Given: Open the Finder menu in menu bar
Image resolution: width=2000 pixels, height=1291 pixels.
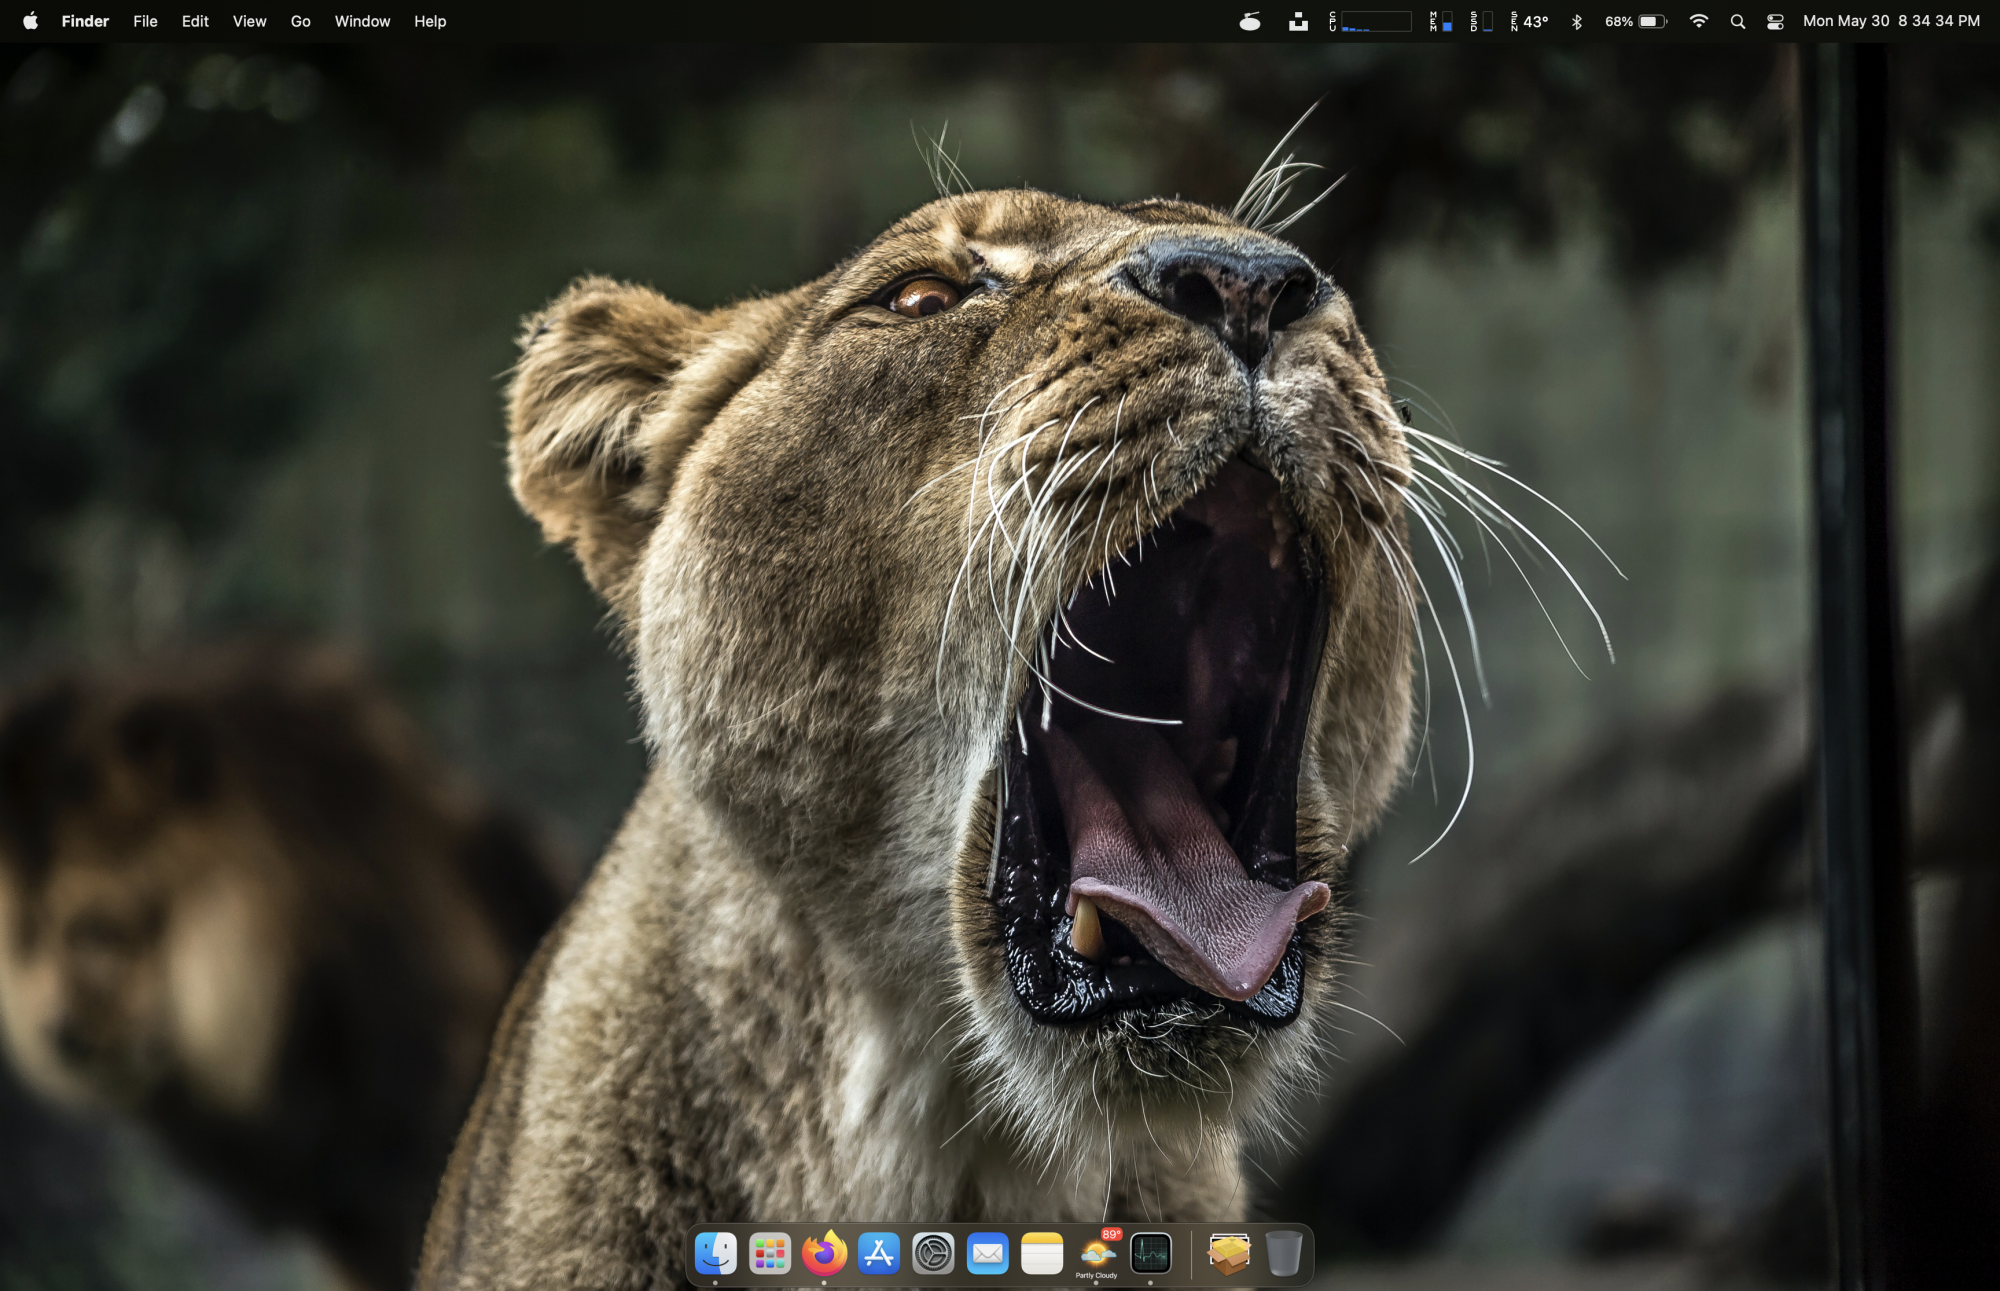Looking at the screenshot, I should coord(85,21).
